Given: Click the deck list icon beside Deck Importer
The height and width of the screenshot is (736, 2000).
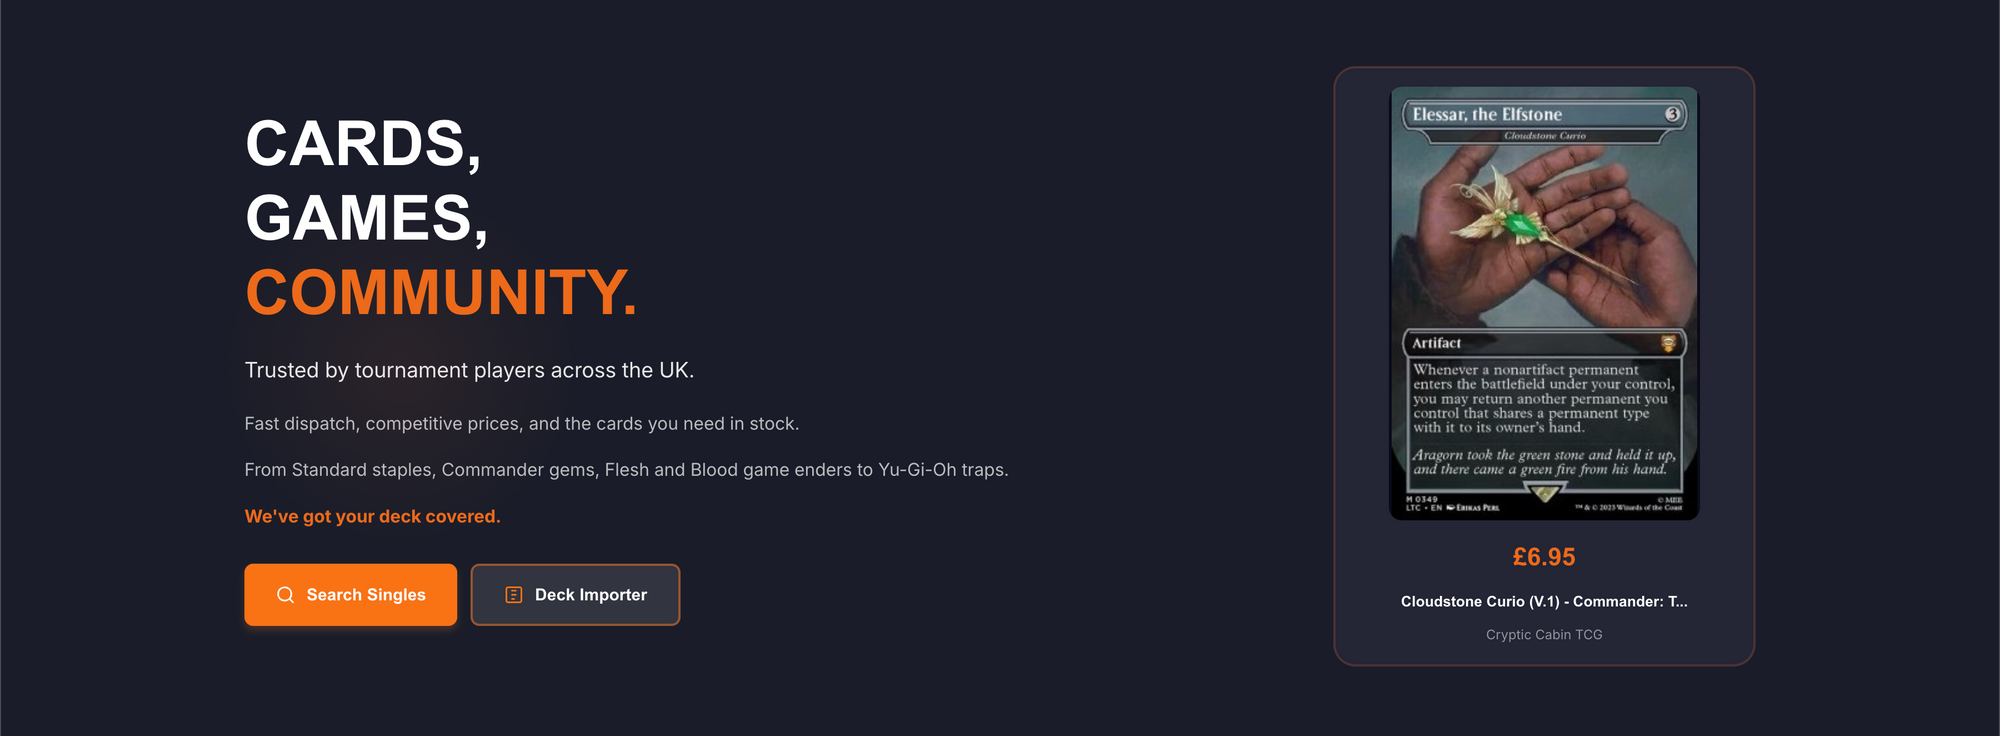Looking at the screenshot, I should (514, 595).
